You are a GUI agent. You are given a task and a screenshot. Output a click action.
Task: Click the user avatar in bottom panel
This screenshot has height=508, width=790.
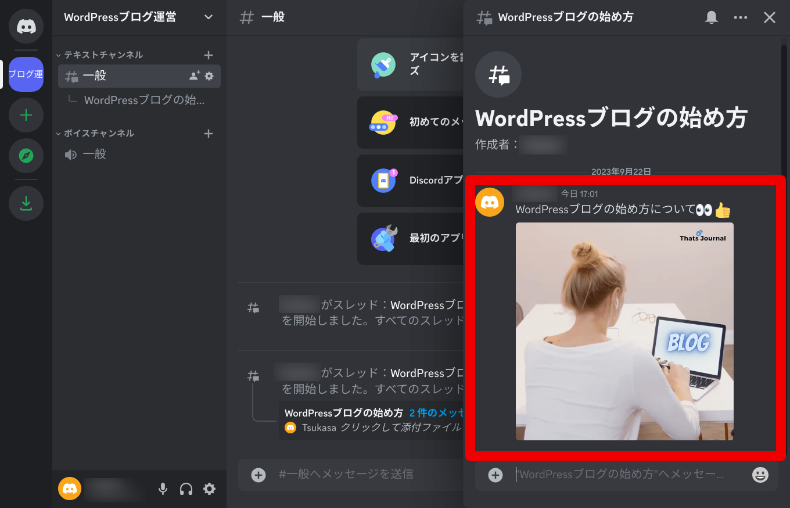pyautogui.click(x=70, y=488)
